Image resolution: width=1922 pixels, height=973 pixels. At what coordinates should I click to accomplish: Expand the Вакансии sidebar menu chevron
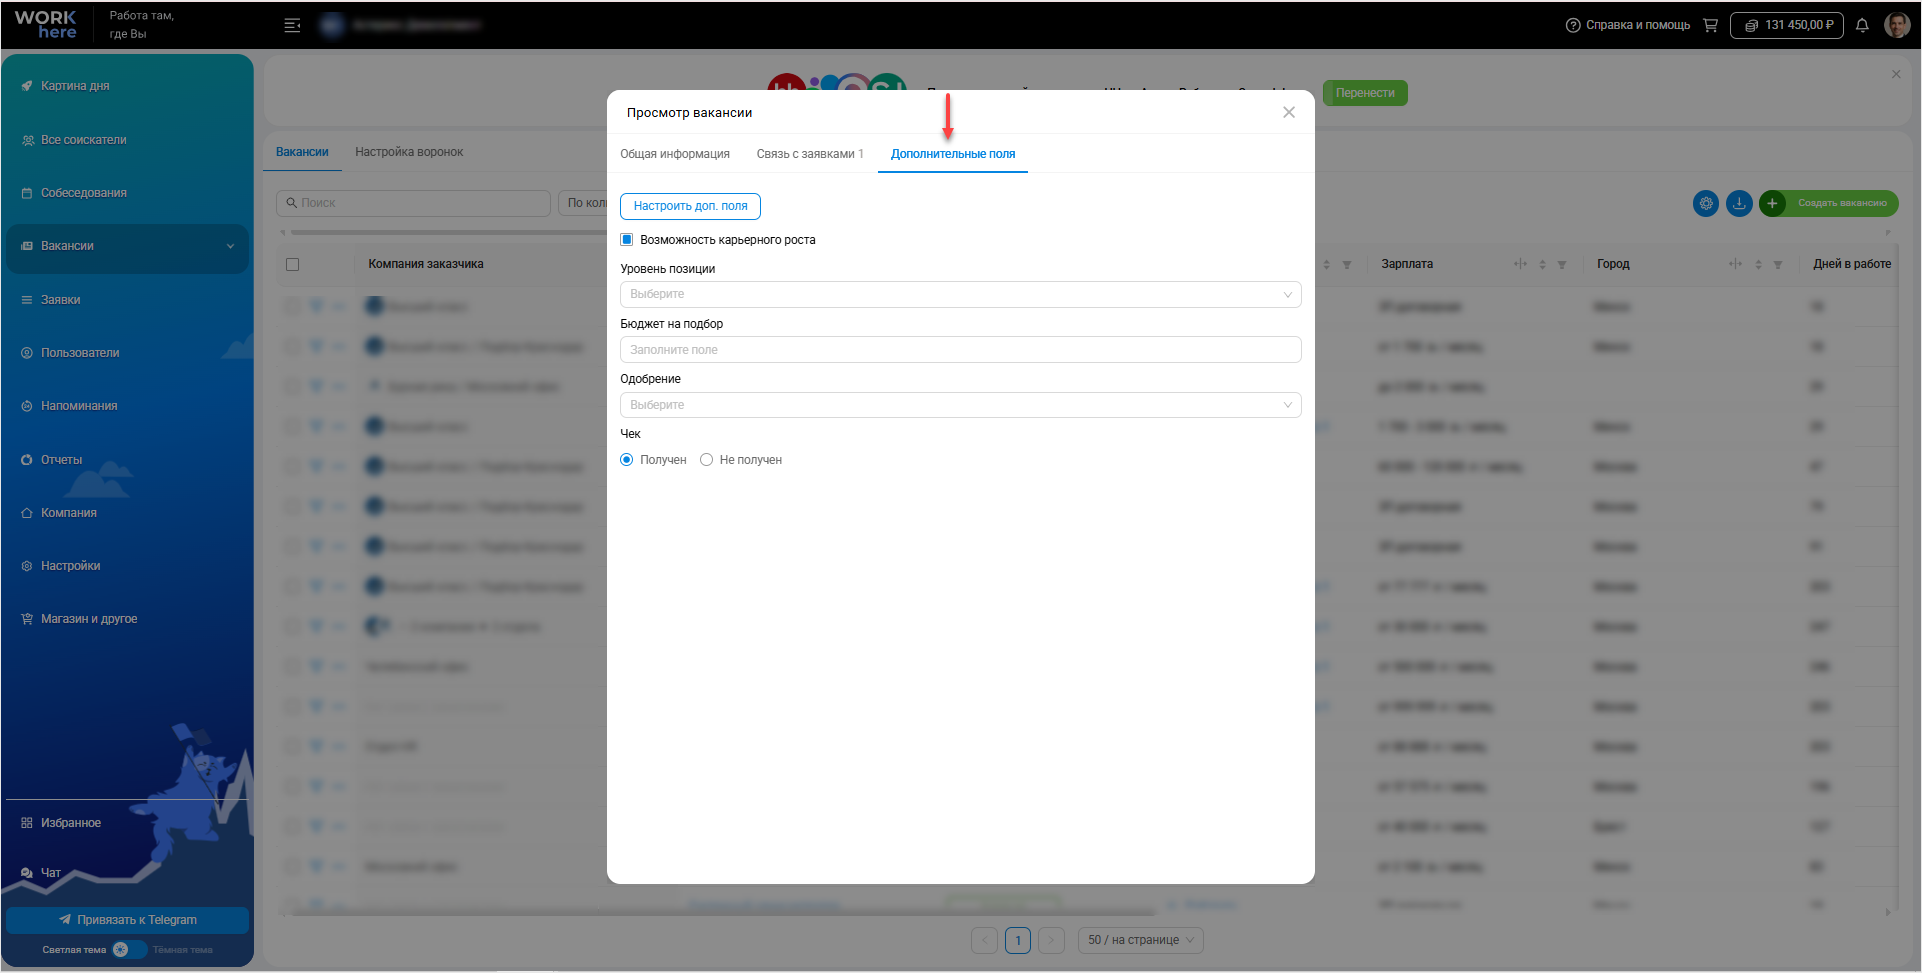pyautogui.click(x=230, y=246)
